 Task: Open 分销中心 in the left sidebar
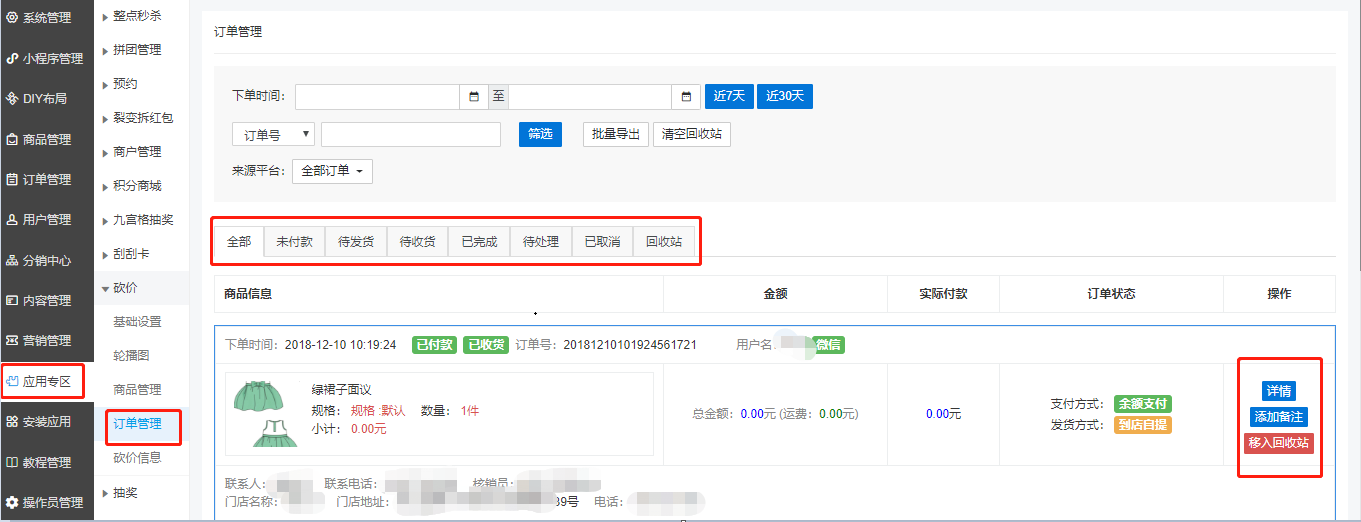(x=47, y=261)
